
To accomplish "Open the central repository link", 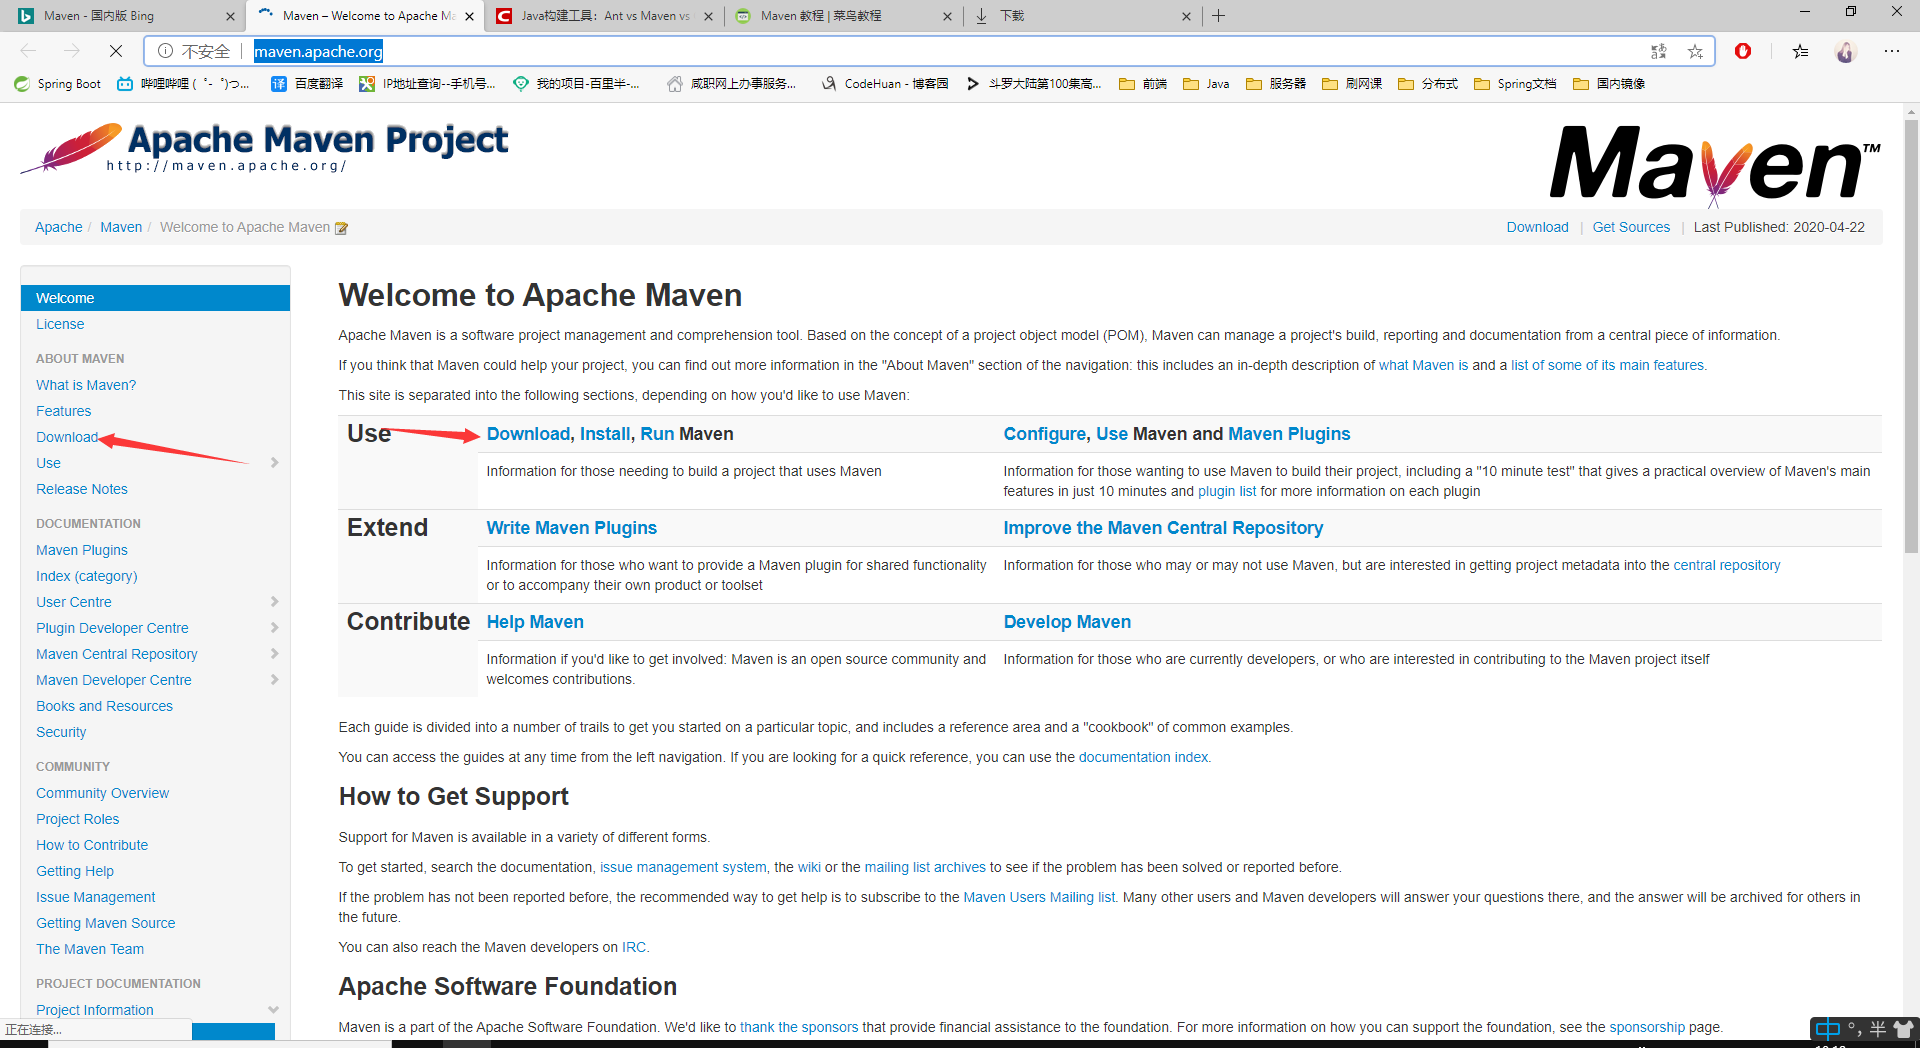I will [x=1727, y=565].
